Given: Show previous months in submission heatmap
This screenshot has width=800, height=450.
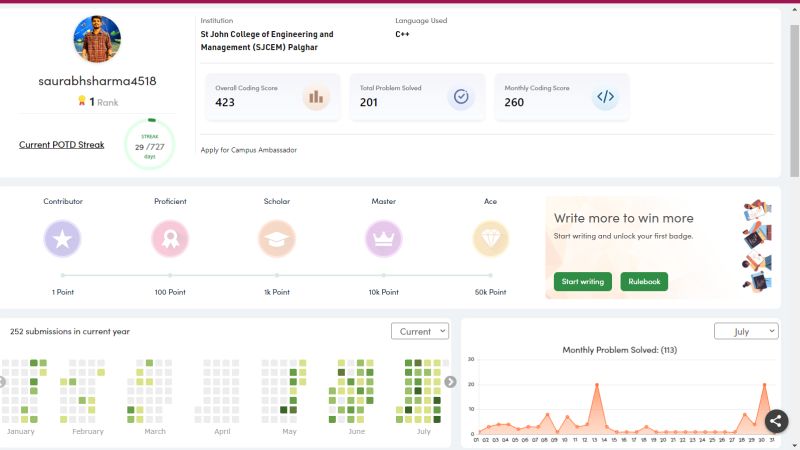Looking at the screenshot, I should [x=3, y=381].
